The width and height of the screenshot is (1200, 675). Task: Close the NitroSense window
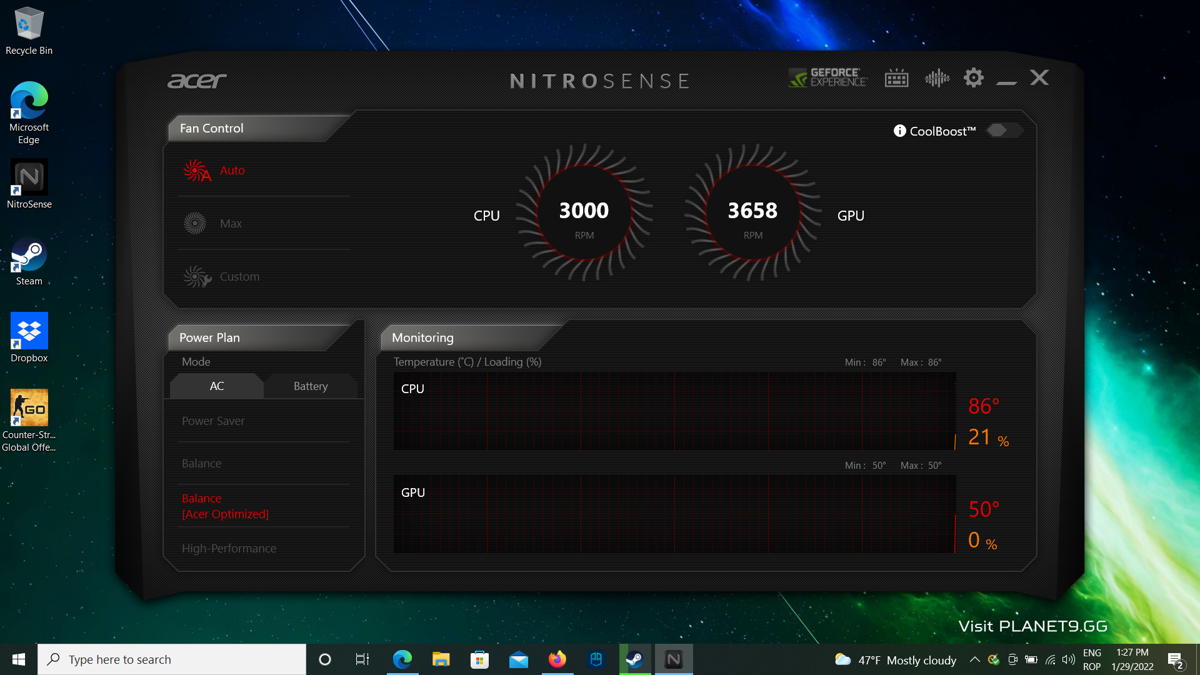(x=1040, y=77)
